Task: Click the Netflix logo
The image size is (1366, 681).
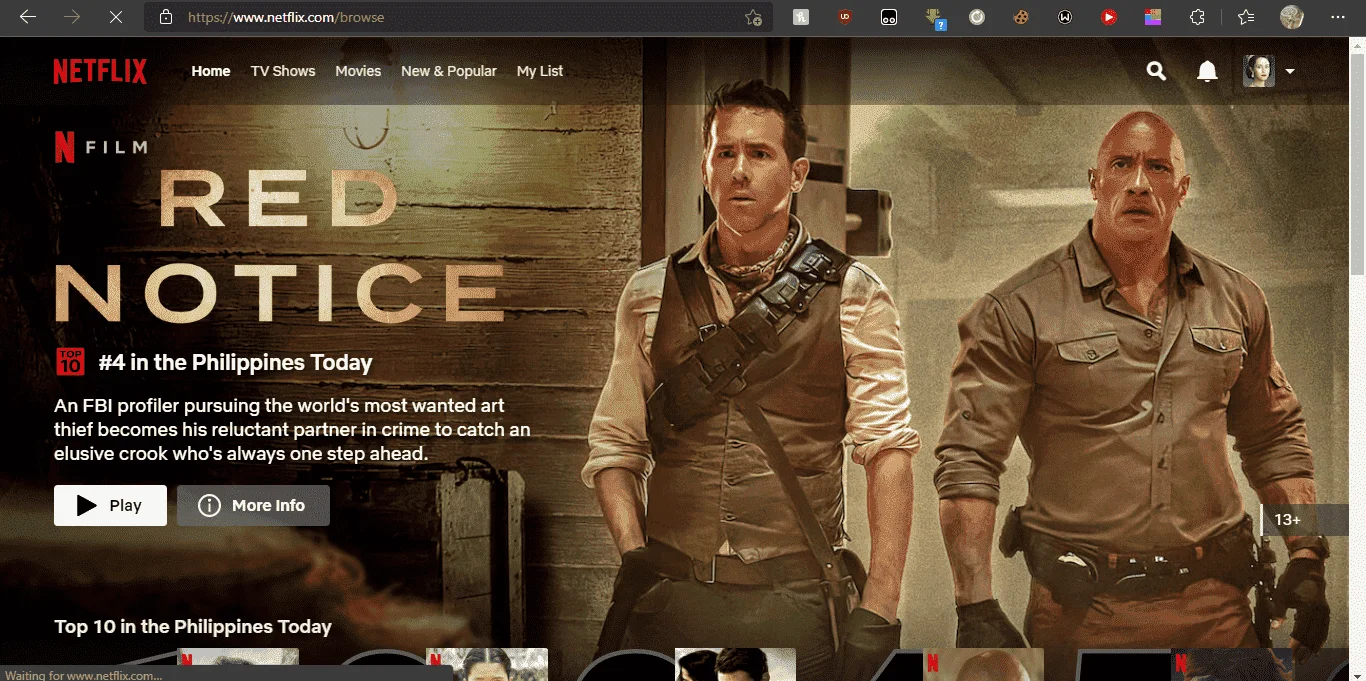Action: (100, 71)
